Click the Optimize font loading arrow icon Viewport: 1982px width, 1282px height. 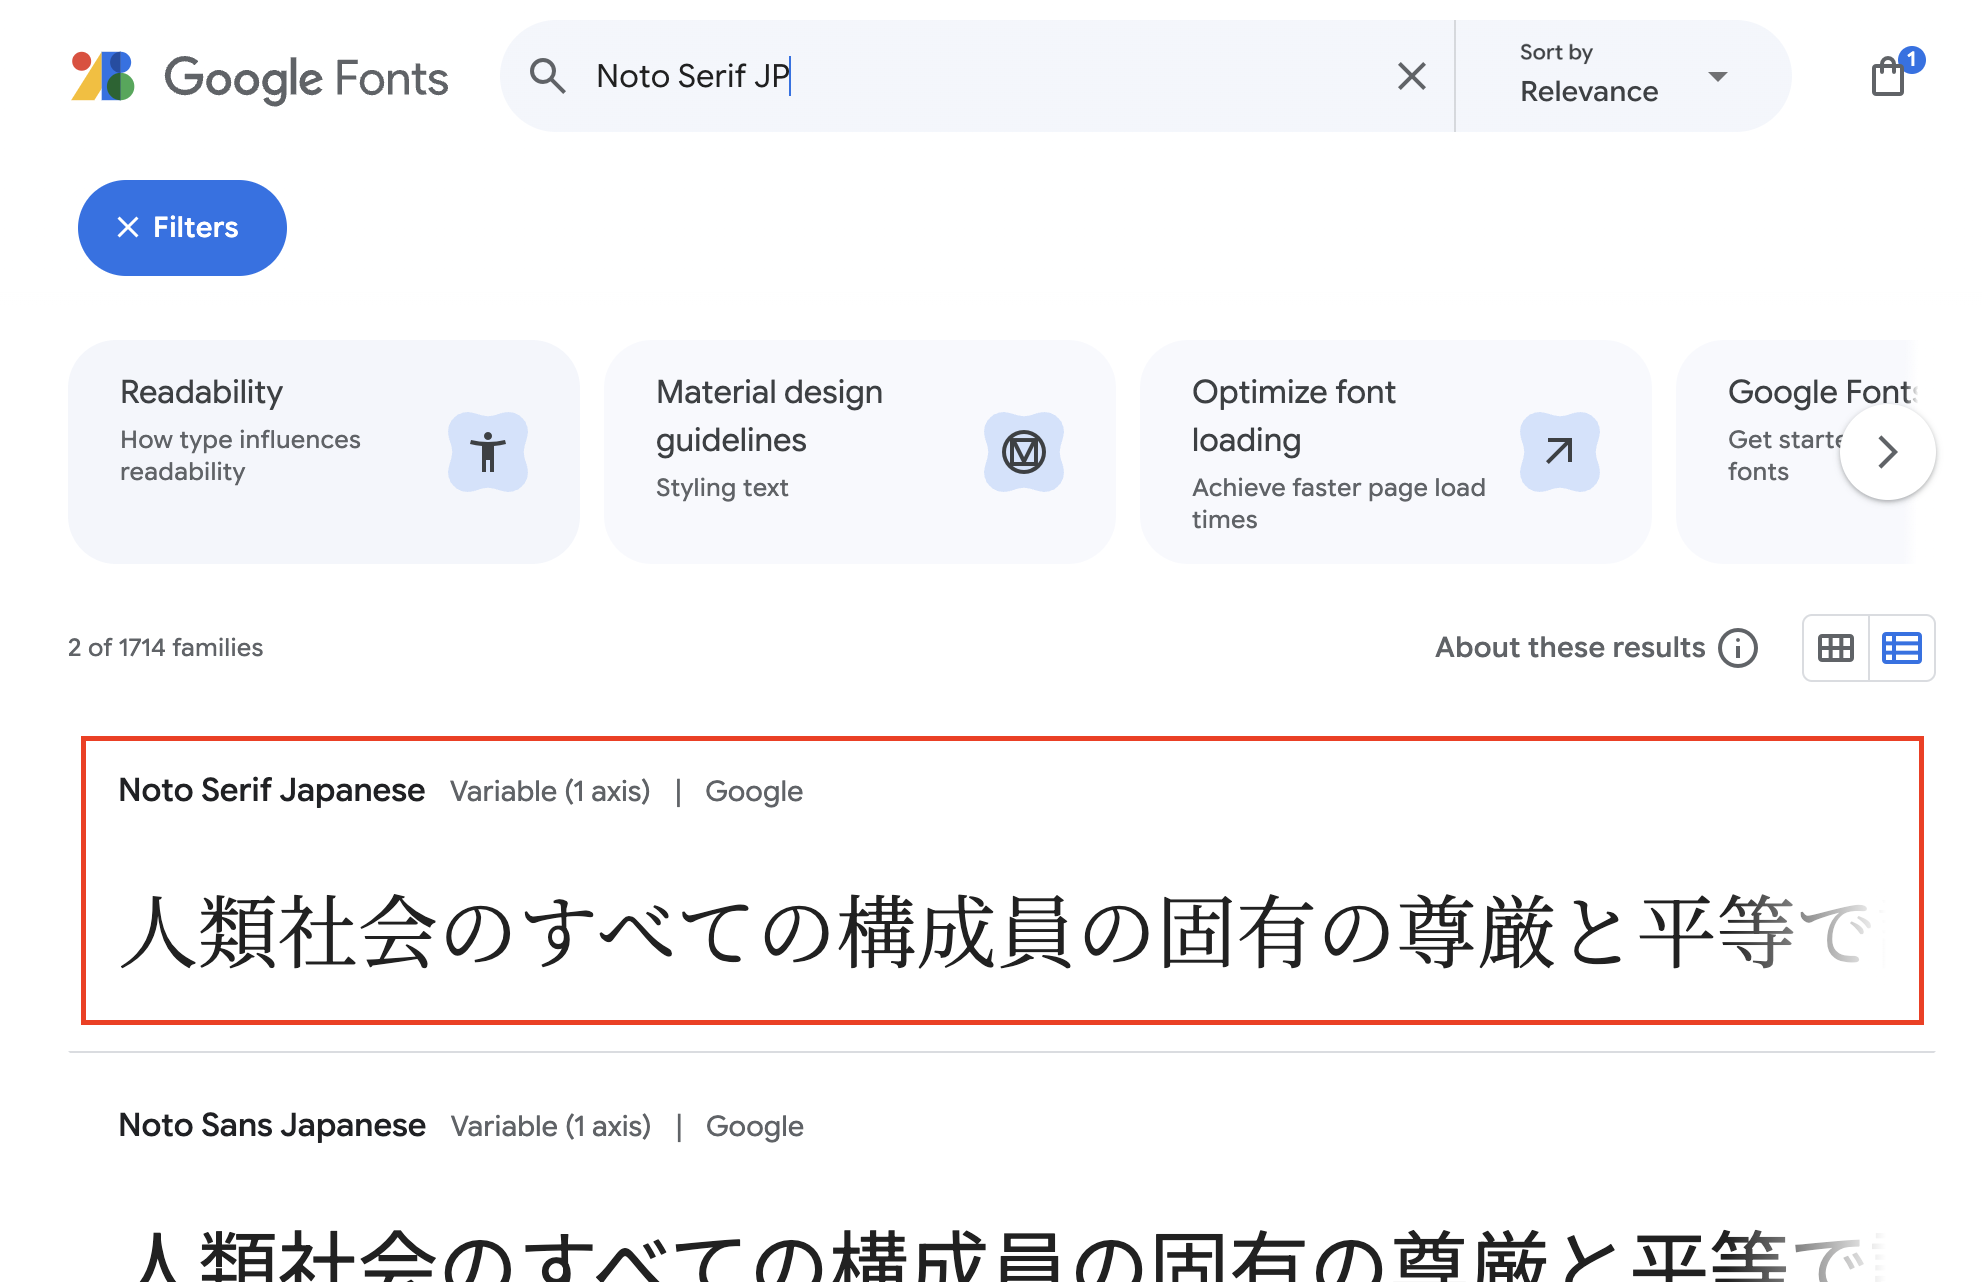tap(1559, 452)
